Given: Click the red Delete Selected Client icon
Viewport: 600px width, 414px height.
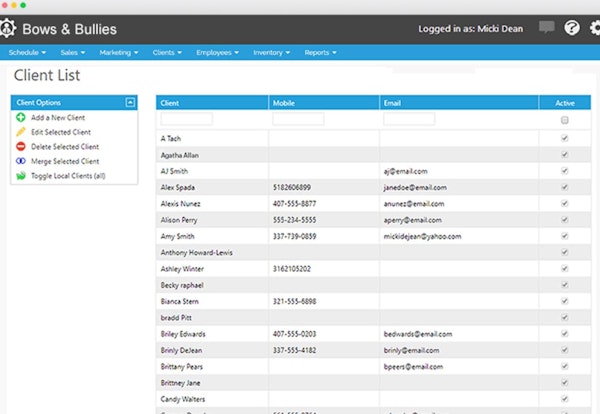Looking at the screenshot, I should coord(21,147).
